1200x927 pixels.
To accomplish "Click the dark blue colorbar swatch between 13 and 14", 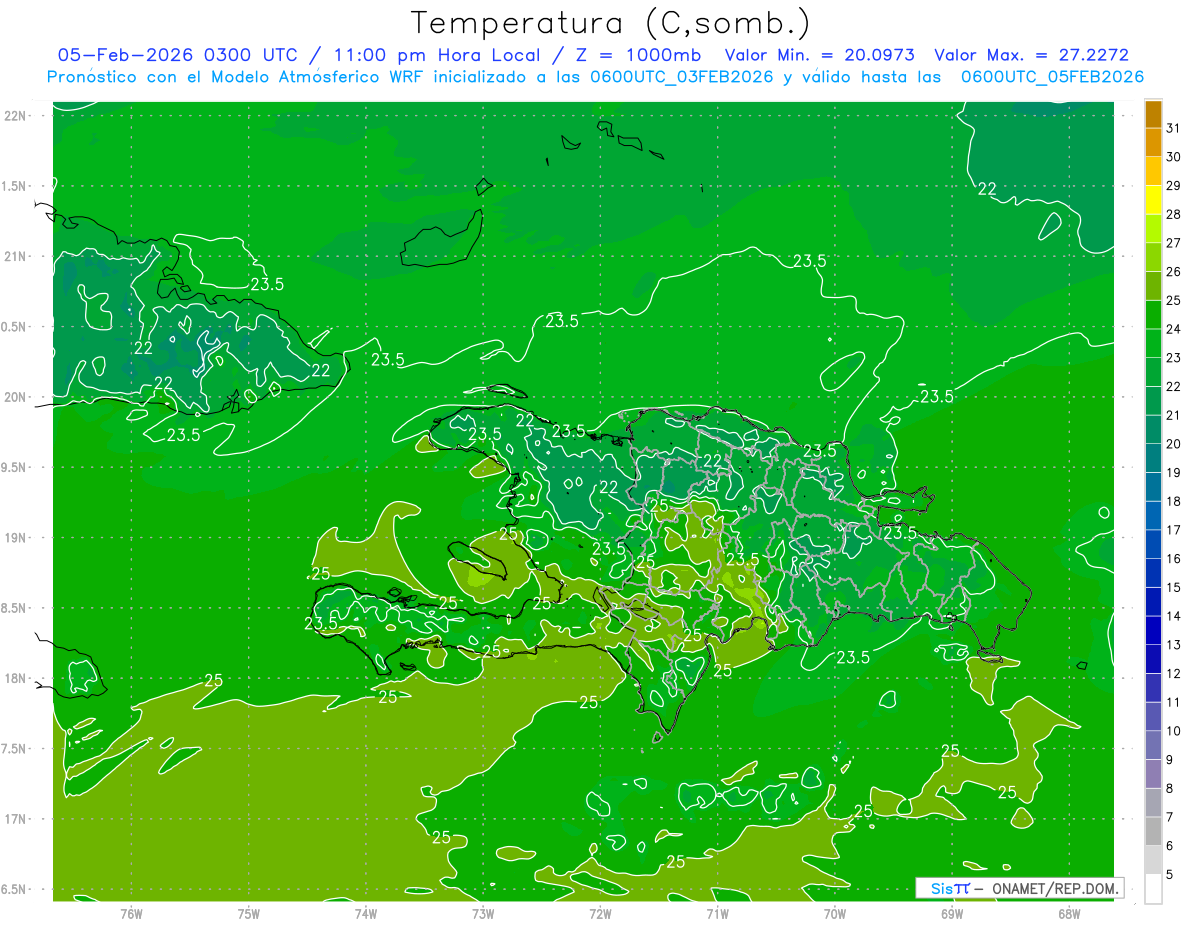I will 1153,631.
